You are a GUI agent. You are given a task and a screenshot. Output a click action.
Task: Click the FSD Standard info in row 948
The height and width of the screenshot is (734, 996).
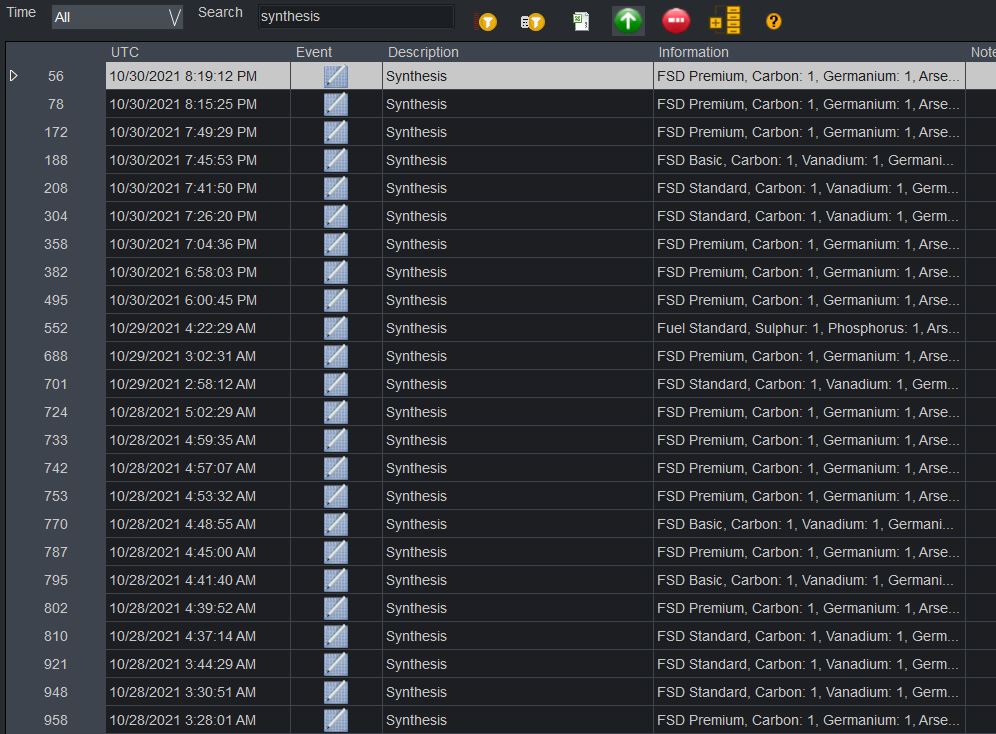[807, 692]
